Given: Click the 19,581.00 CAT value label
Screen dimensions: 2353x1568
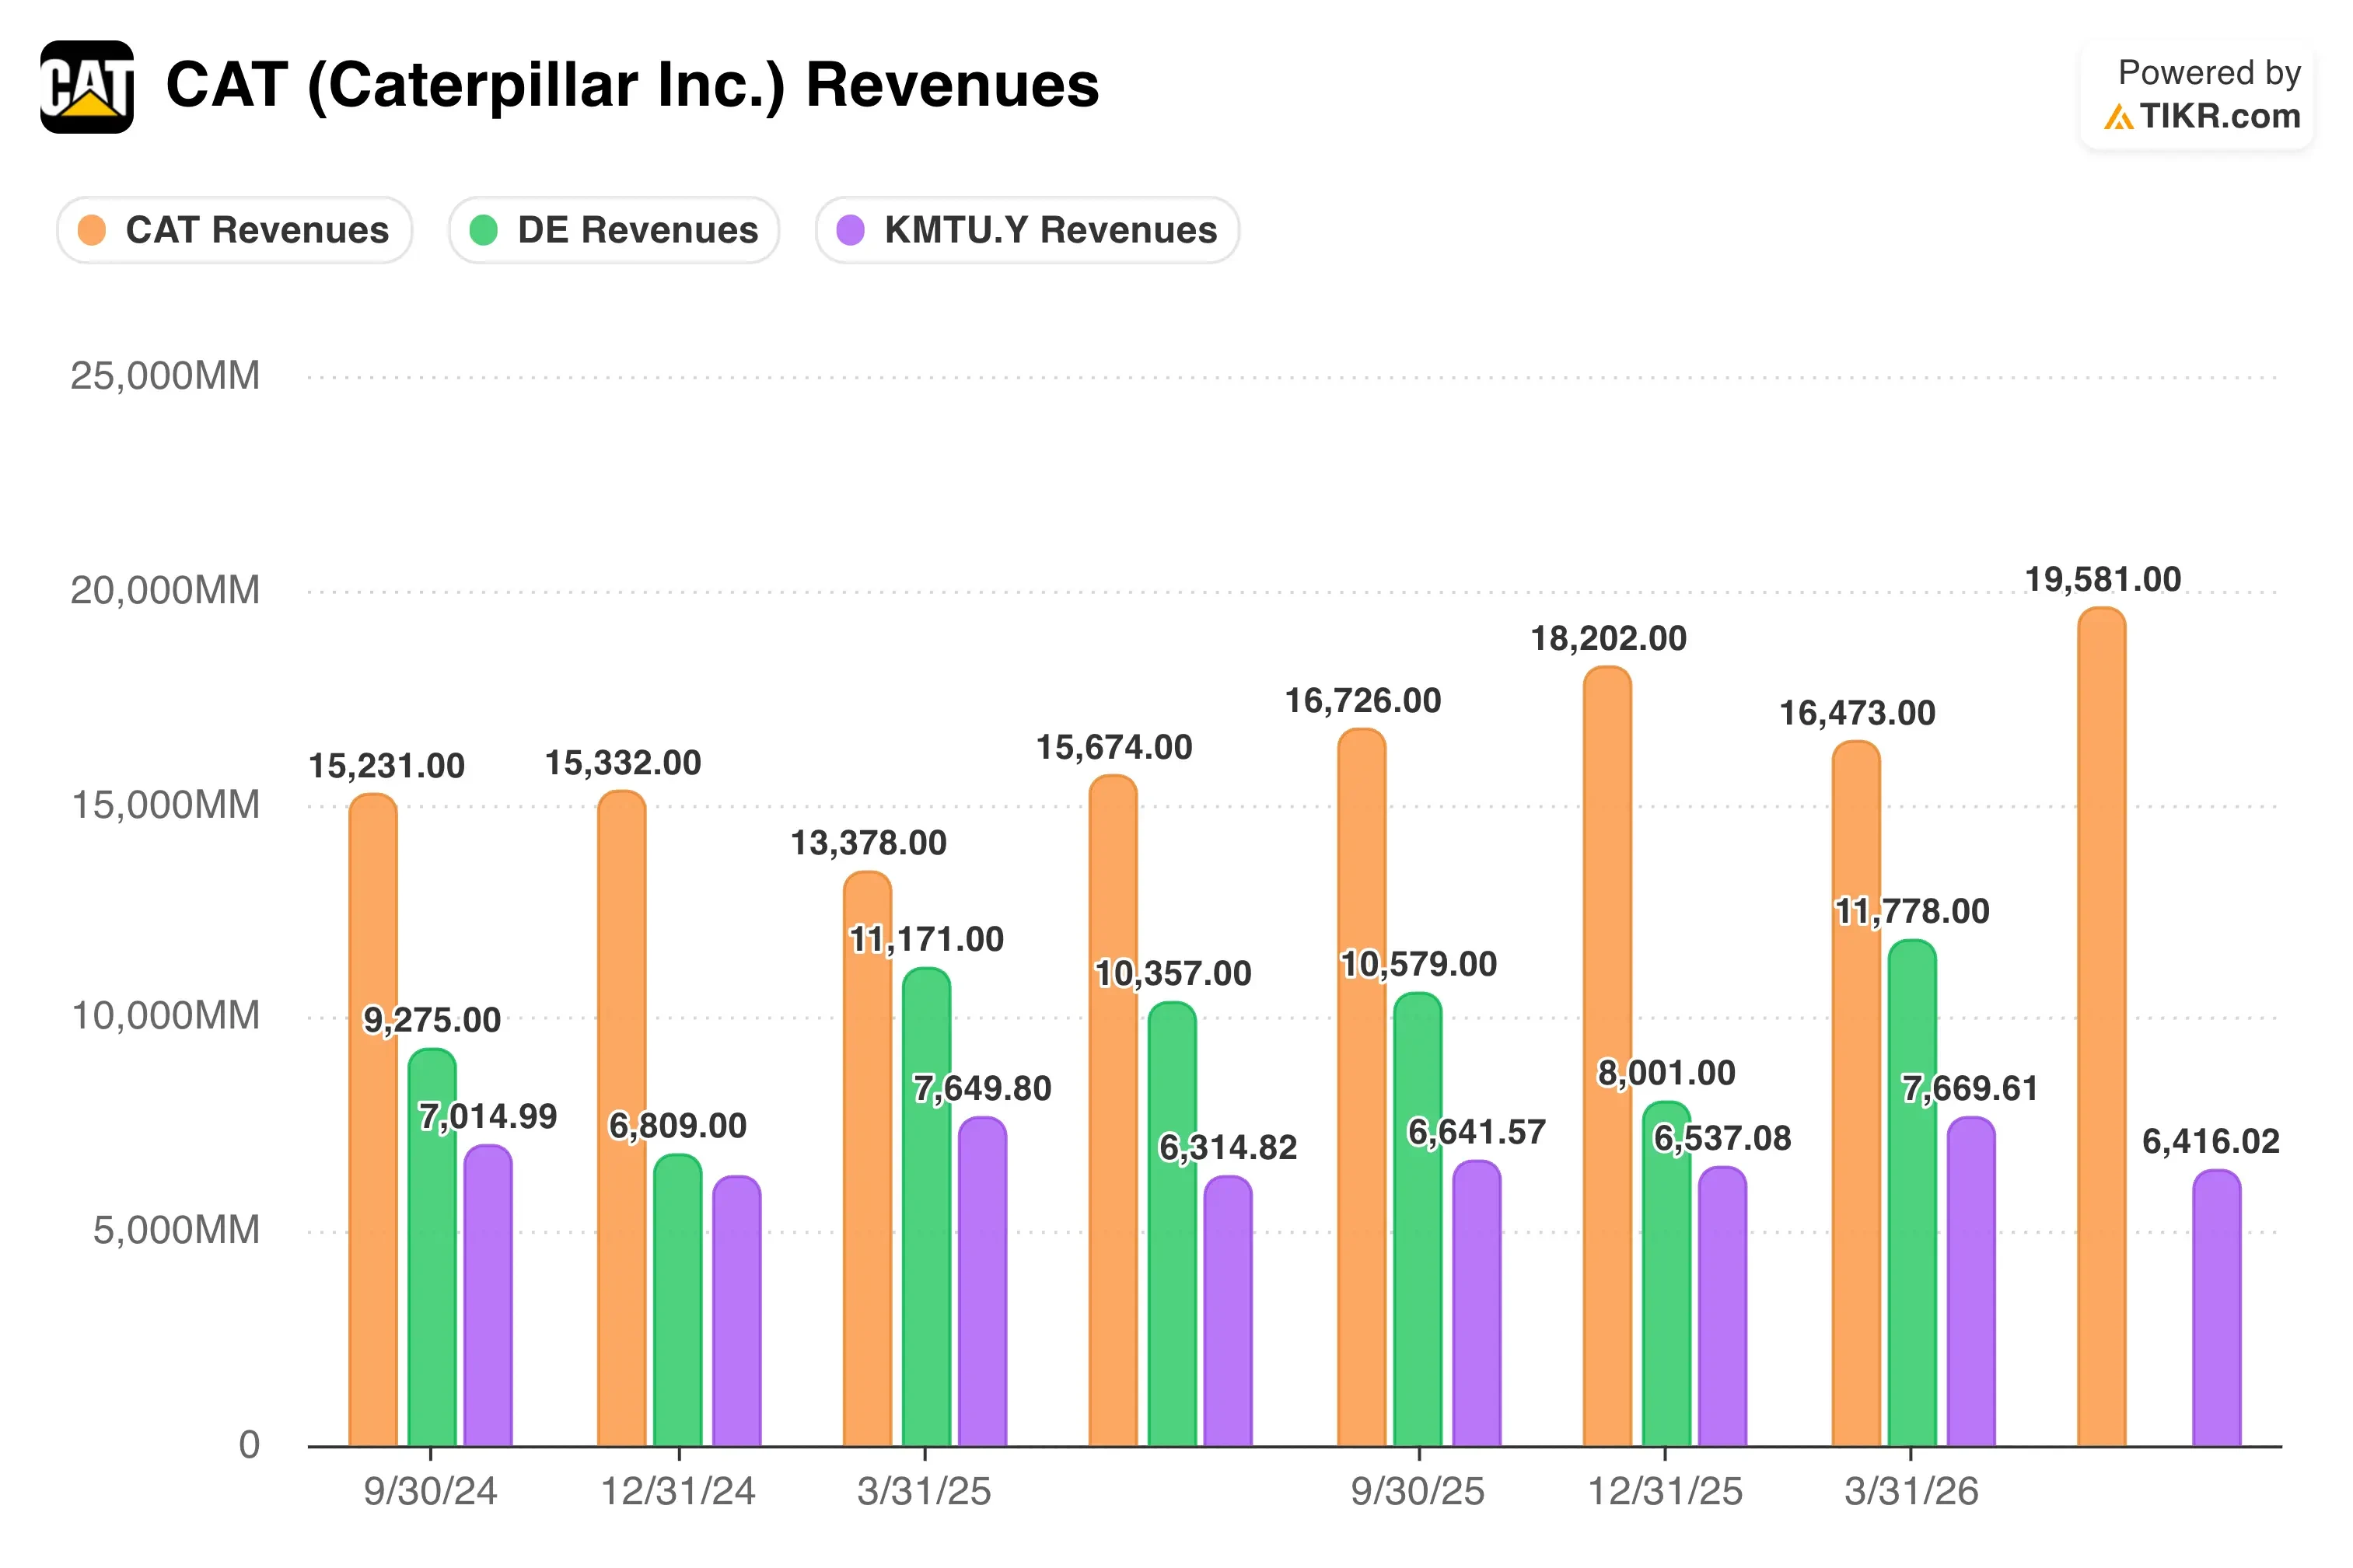Looking at the screenshot, I should click(2104, 580).
